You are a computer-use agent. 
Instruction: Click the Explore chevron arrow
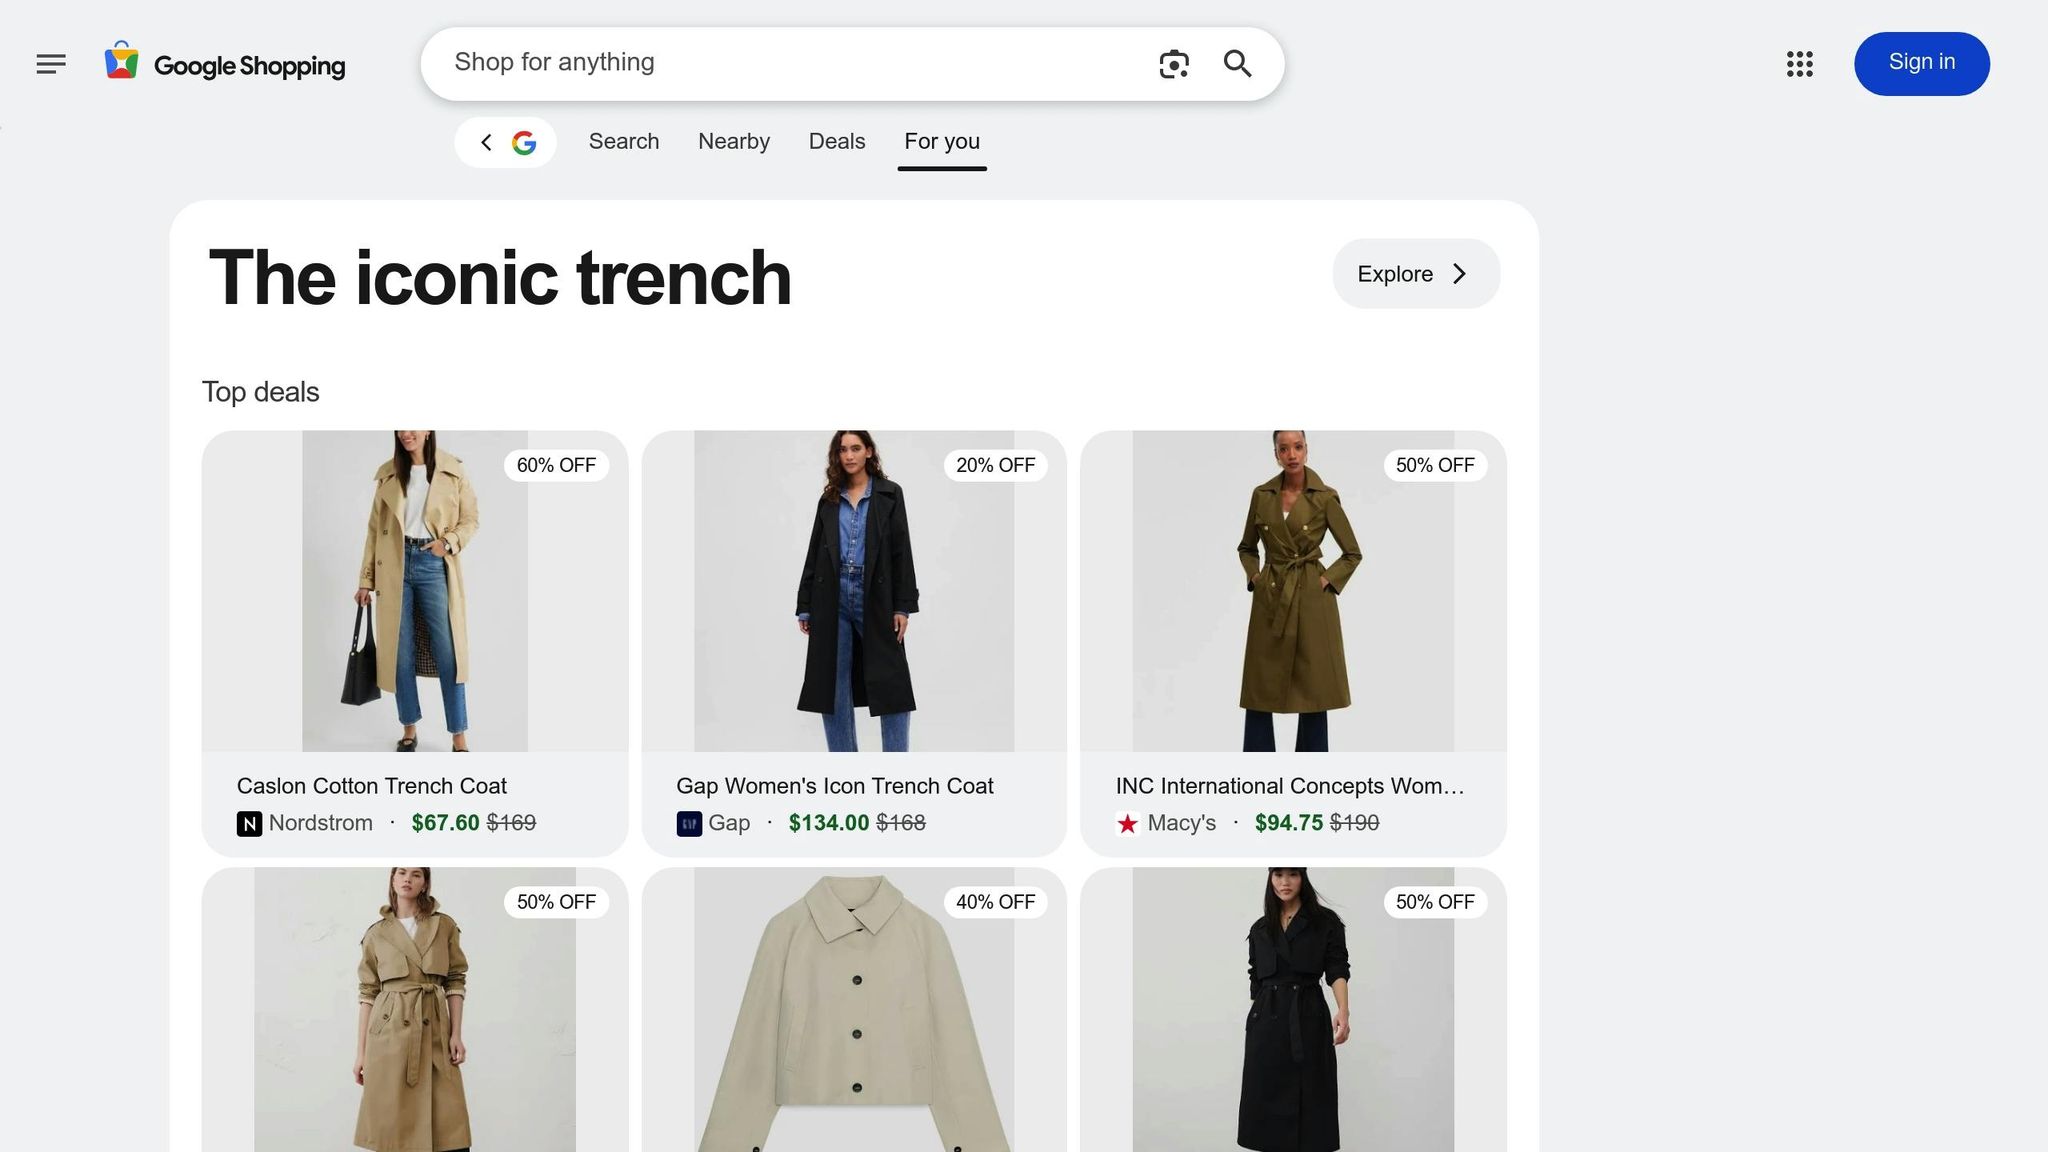click(x=1460, y=274)
